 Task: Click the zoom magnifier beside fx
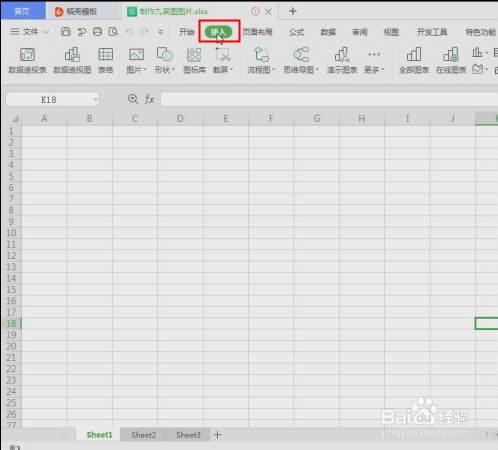pyautogui.click(x=133, y=99)
